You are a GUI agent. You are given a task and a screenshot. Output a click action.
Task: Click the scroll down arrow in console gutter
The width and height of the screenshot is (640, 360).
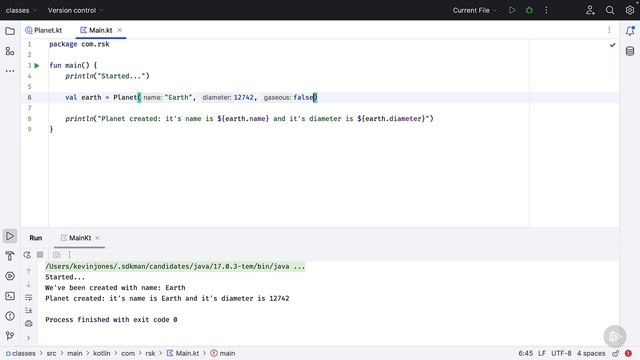(x=29, y=284)
